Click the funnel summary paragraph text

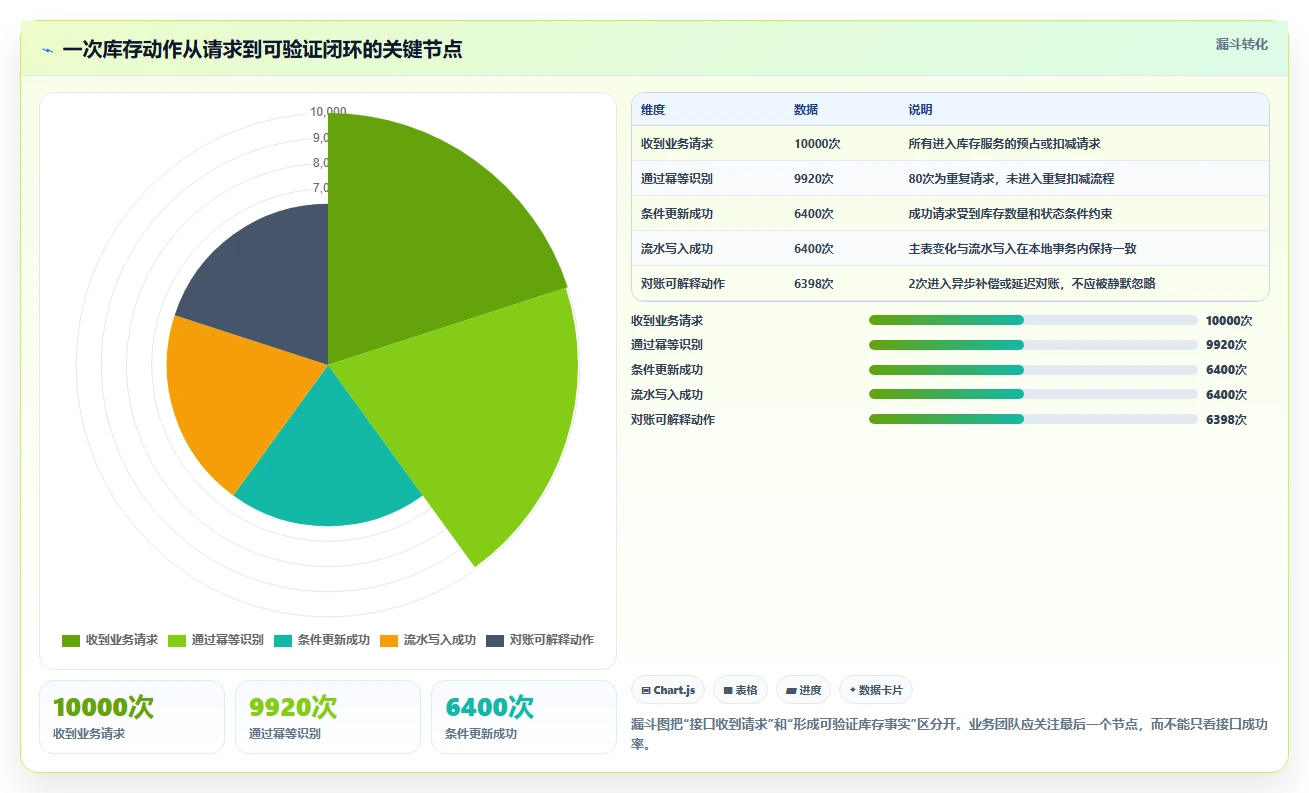tap(949, 734)
